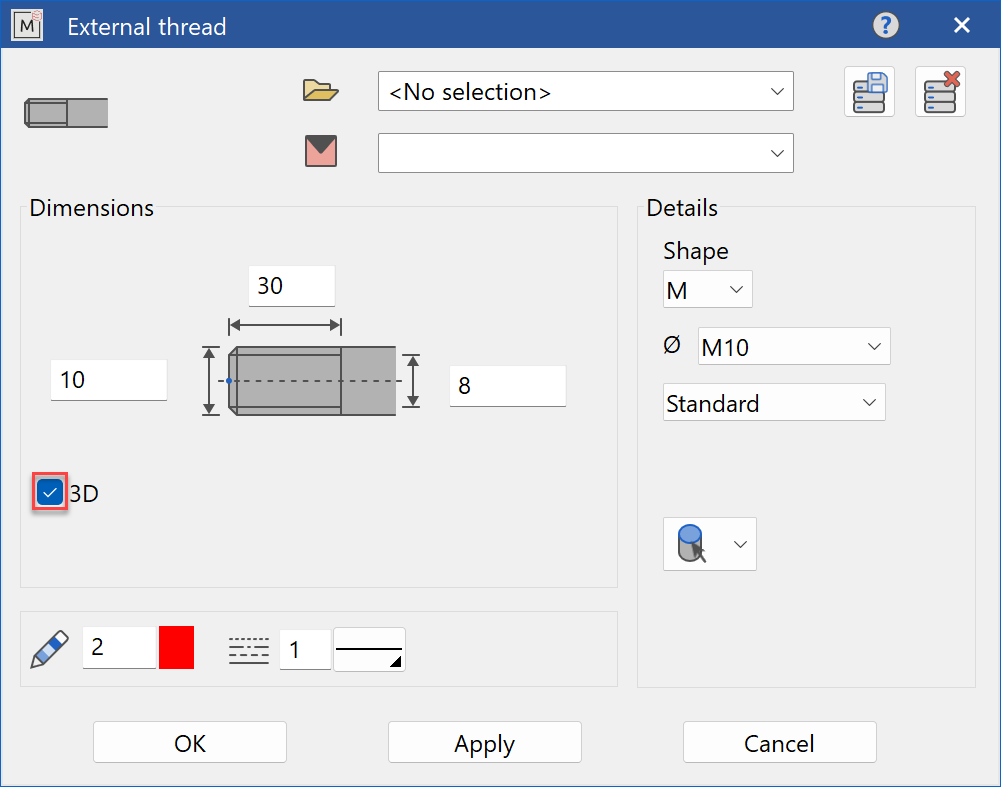
Task: Open the empty material dropdown
Action: pos(585,153)
